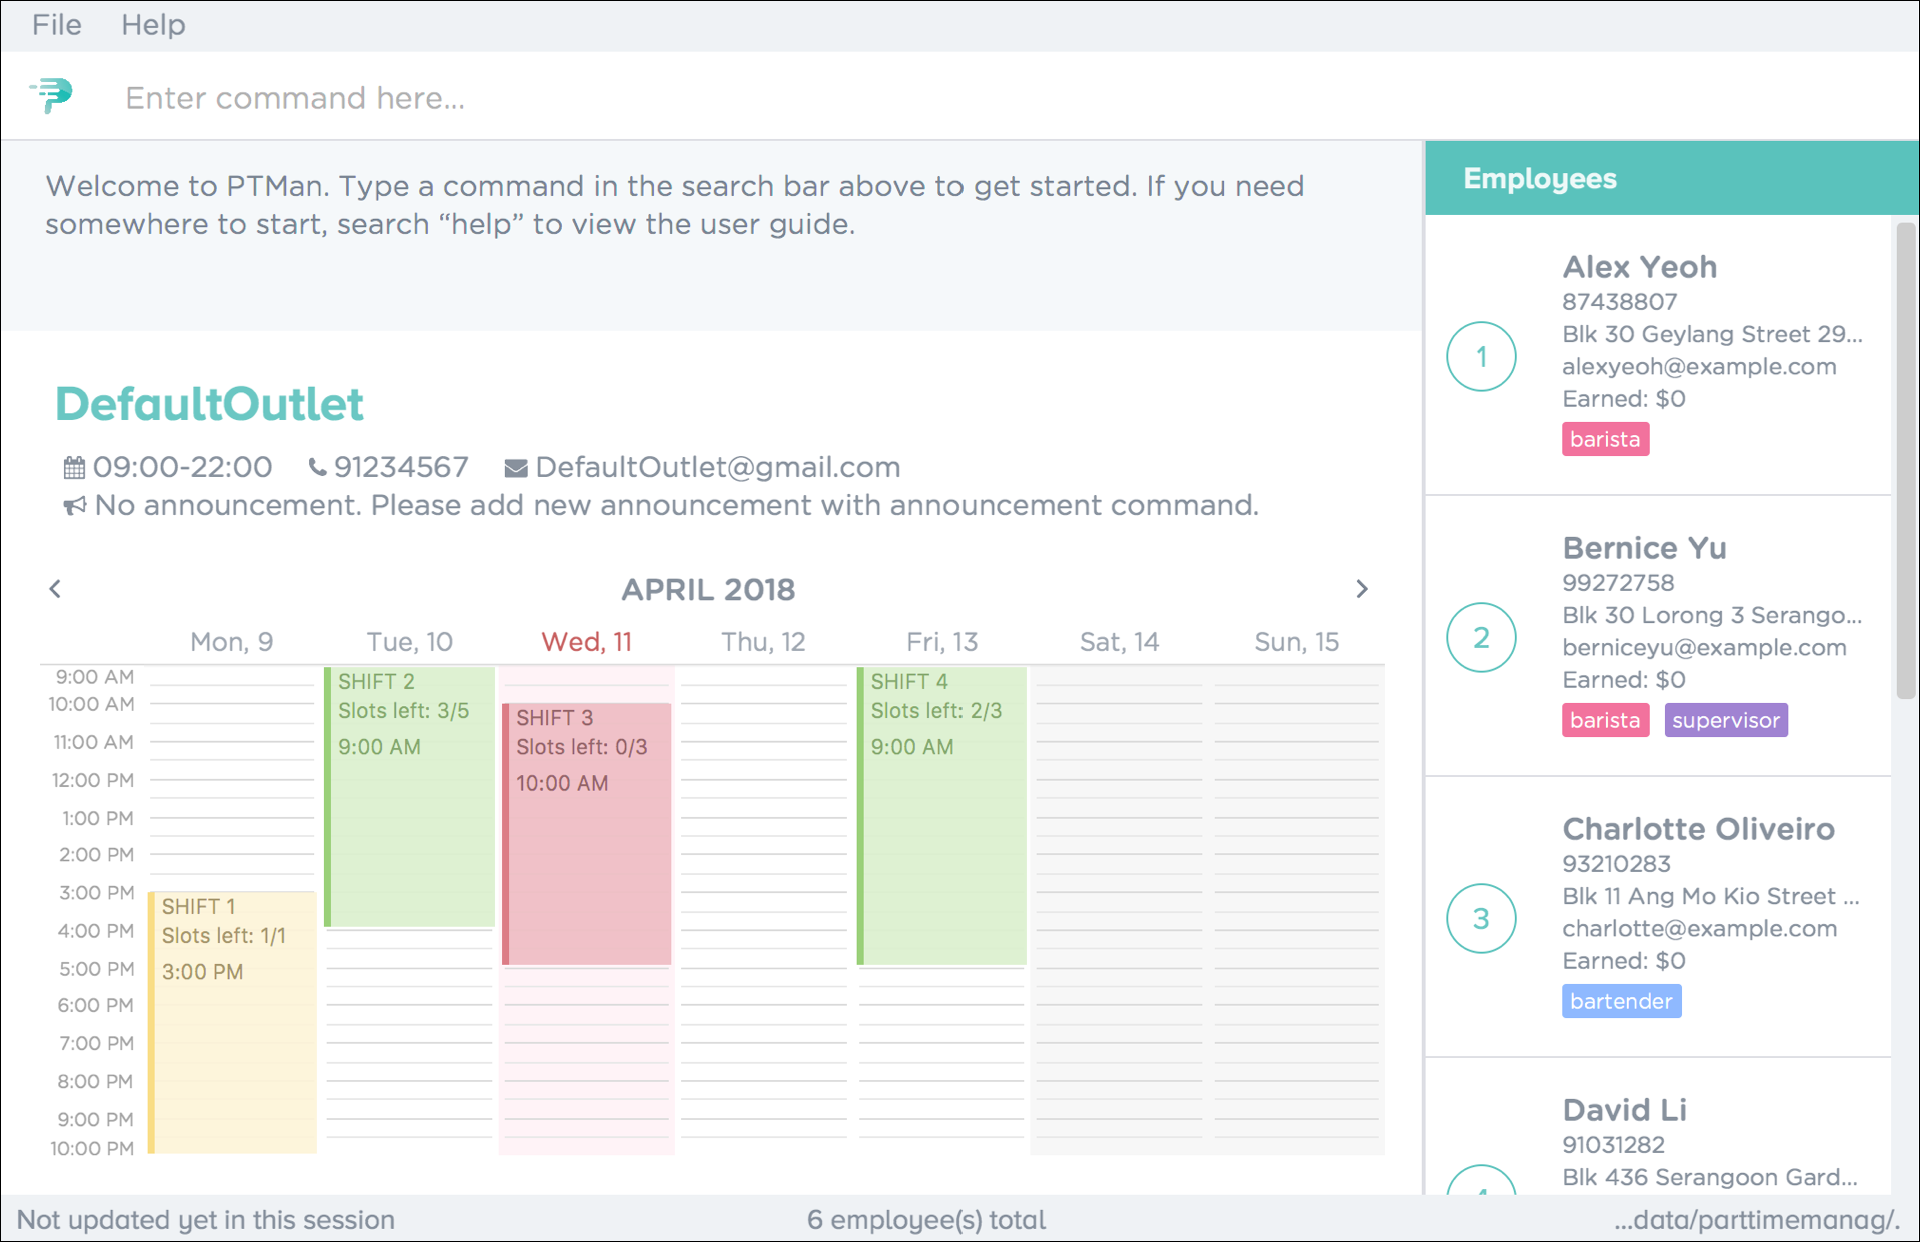The width and height of the screenshot is (1920, 1242).
Task: Go to the previous week with left chevron
Action: pyautogui.click(x=55, y=589)
